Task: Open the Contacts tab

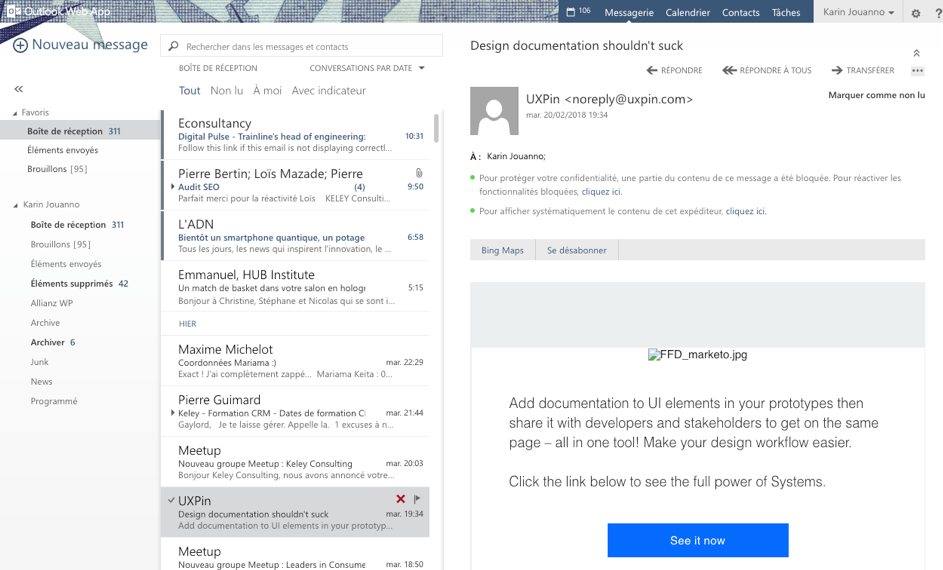Action: (x=740, y=12)
